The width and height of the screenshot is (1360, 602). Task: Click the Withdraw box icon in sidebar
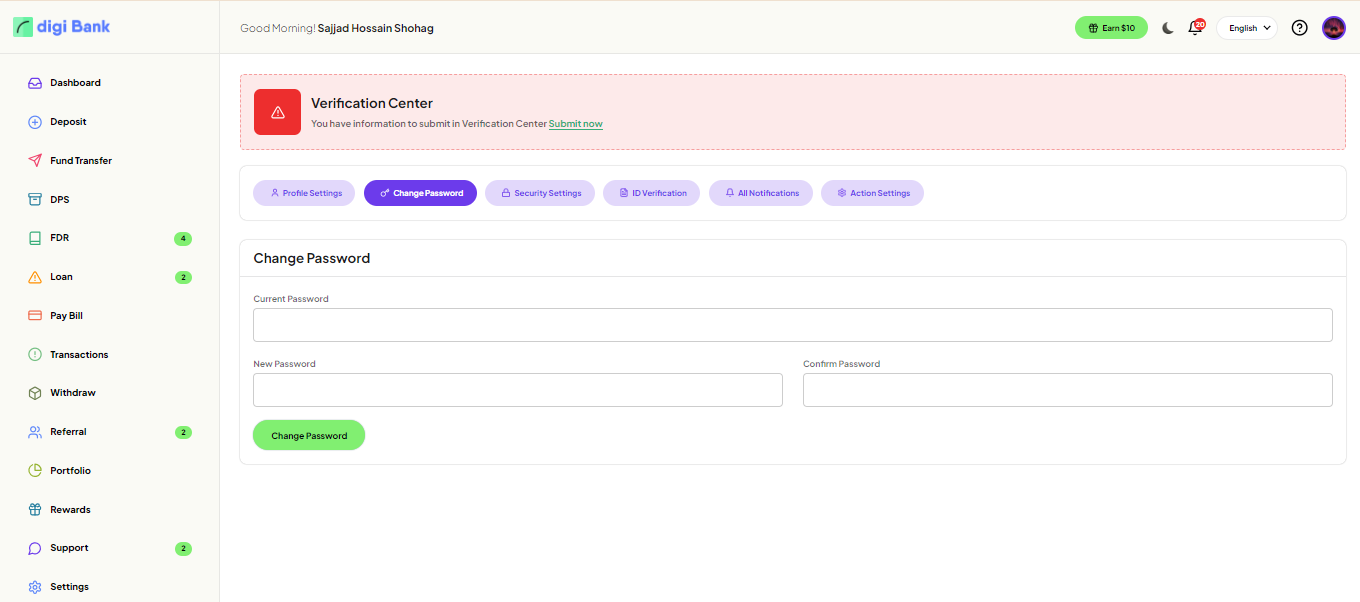coord(35,393)
